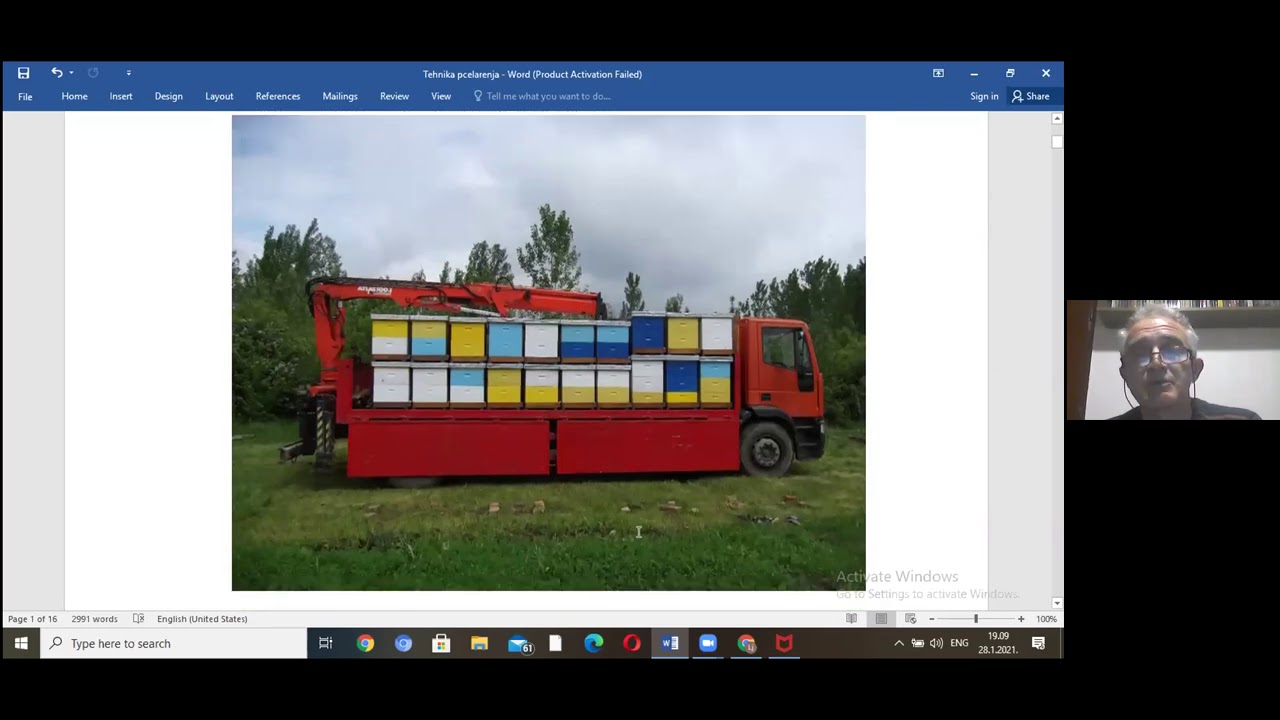Screen dimensions: 1280x720
Task: Open Mail app with 61 badge
Action: [520, 643]
